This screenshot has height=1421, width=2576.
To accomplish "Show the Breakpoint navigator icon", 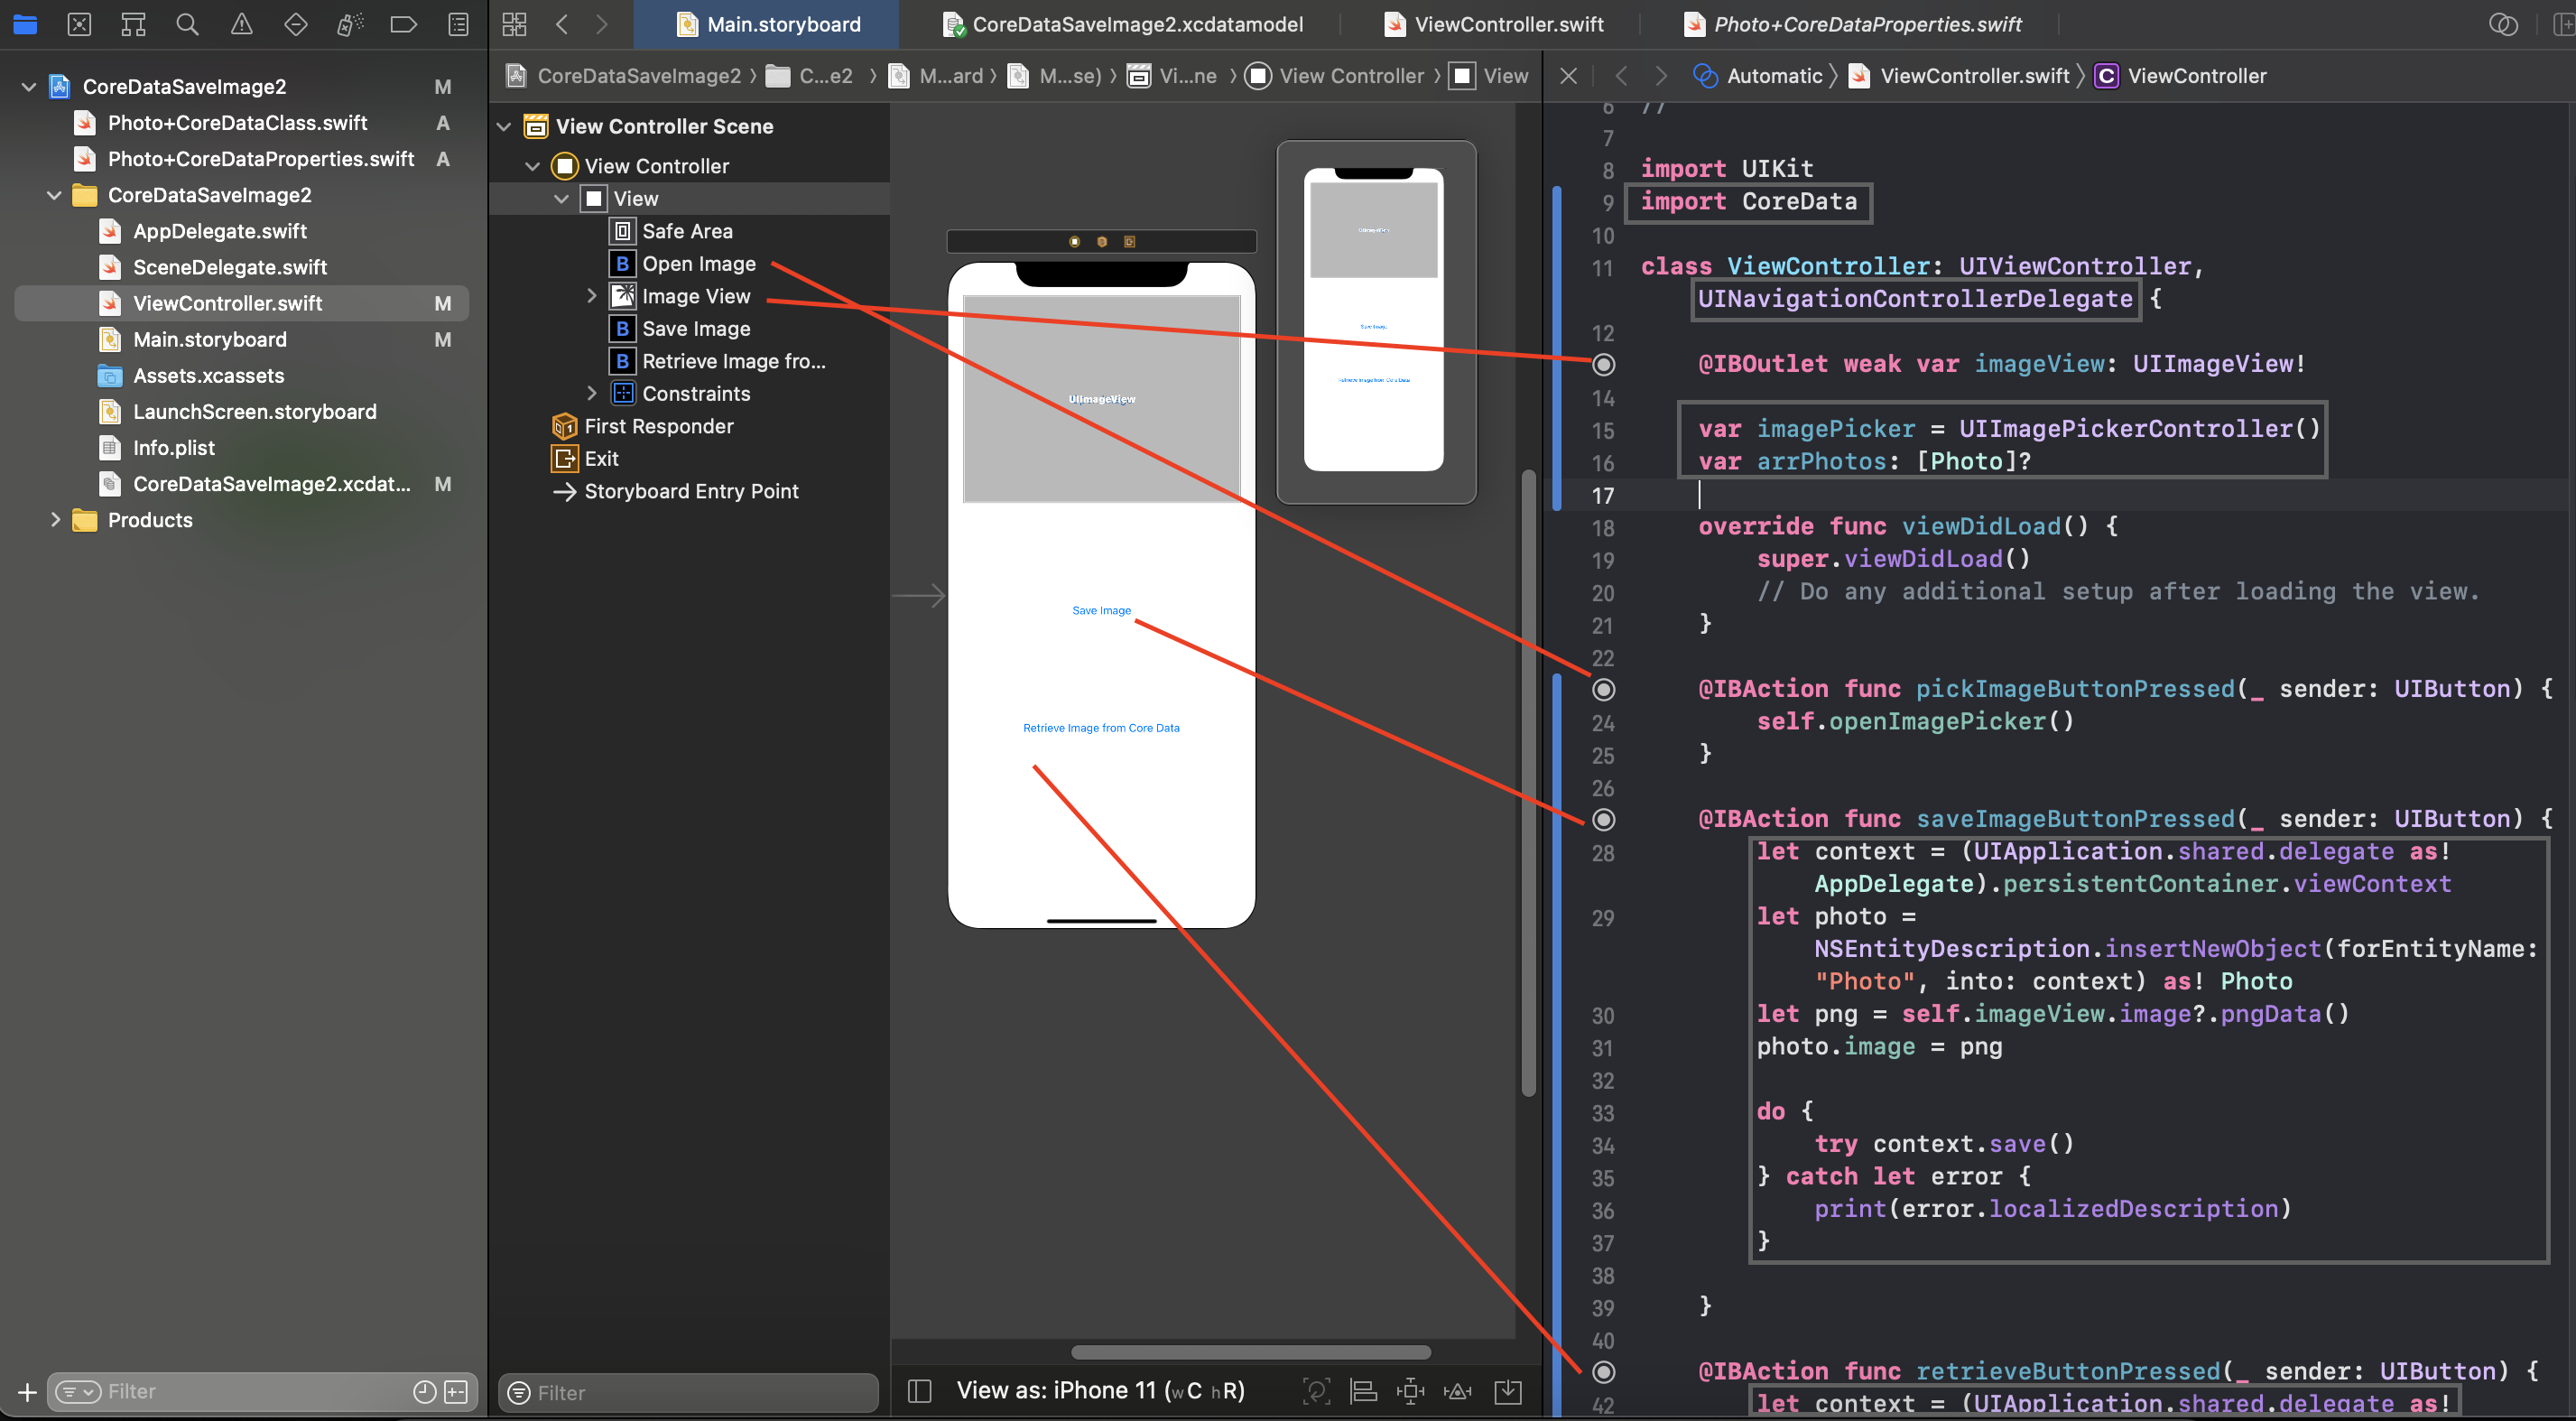I will click(x=403, y=24).
